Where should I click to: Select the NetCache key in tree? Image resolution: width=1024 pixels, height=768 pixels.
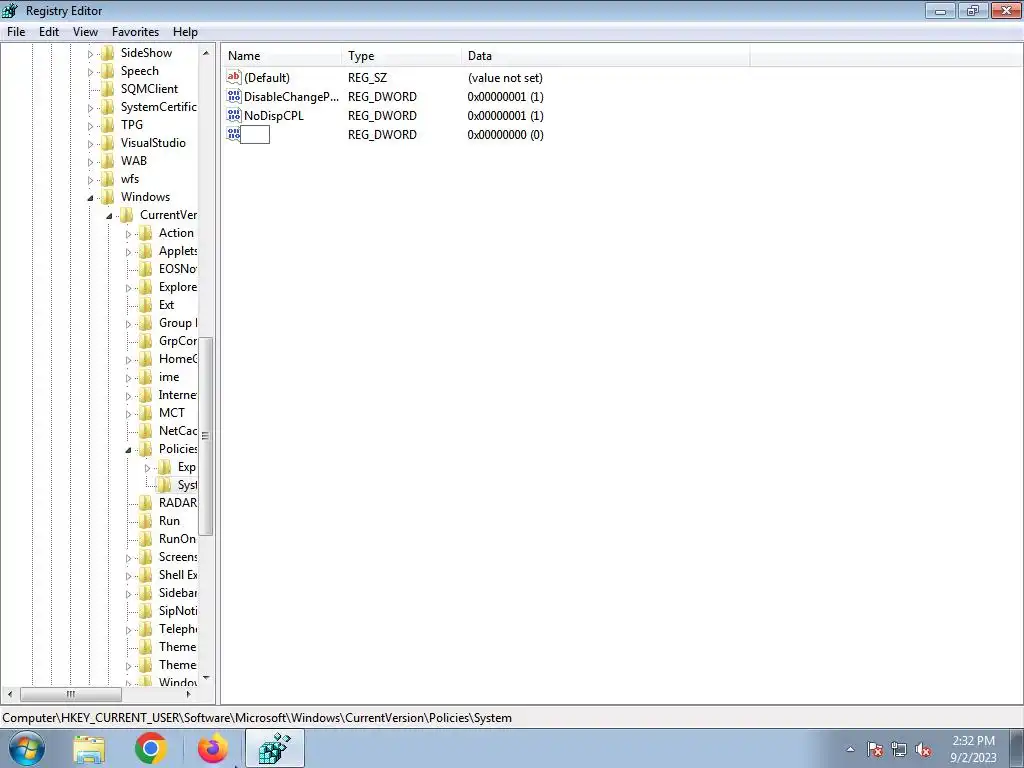(178, 431)
